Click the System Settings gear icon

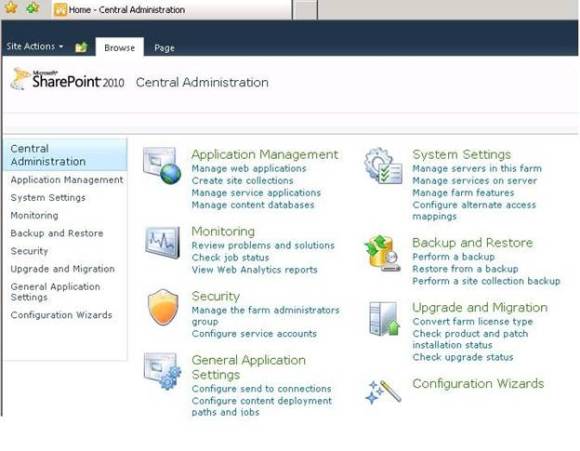[383, 166]
